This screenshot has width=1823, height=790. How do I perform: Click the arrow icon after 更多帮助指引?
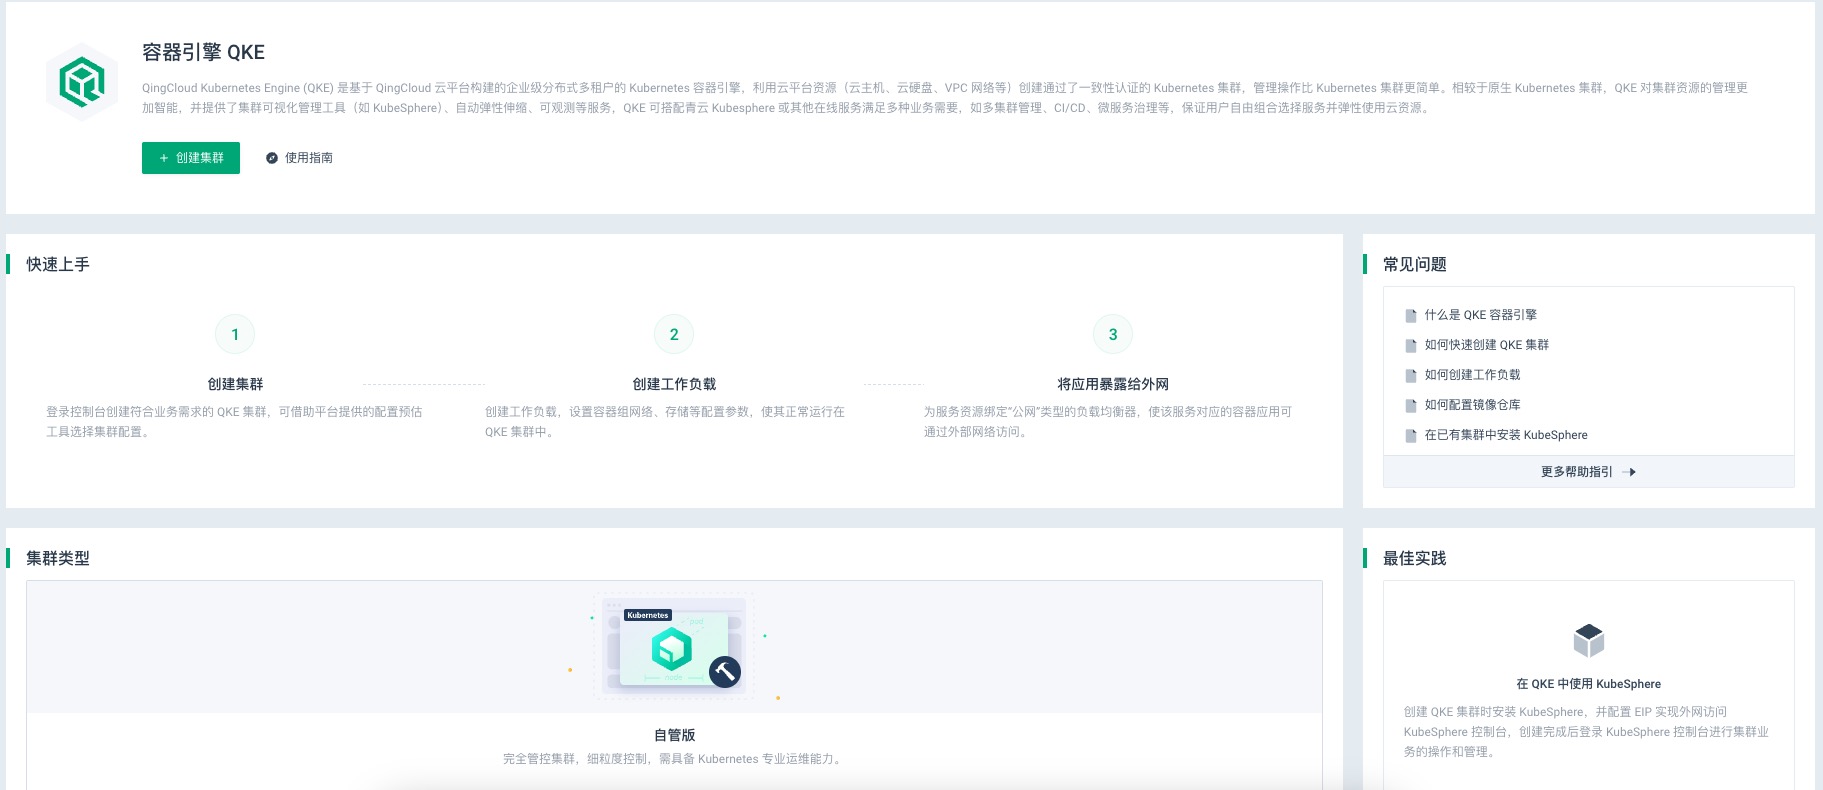click(x=1629, y=472)
